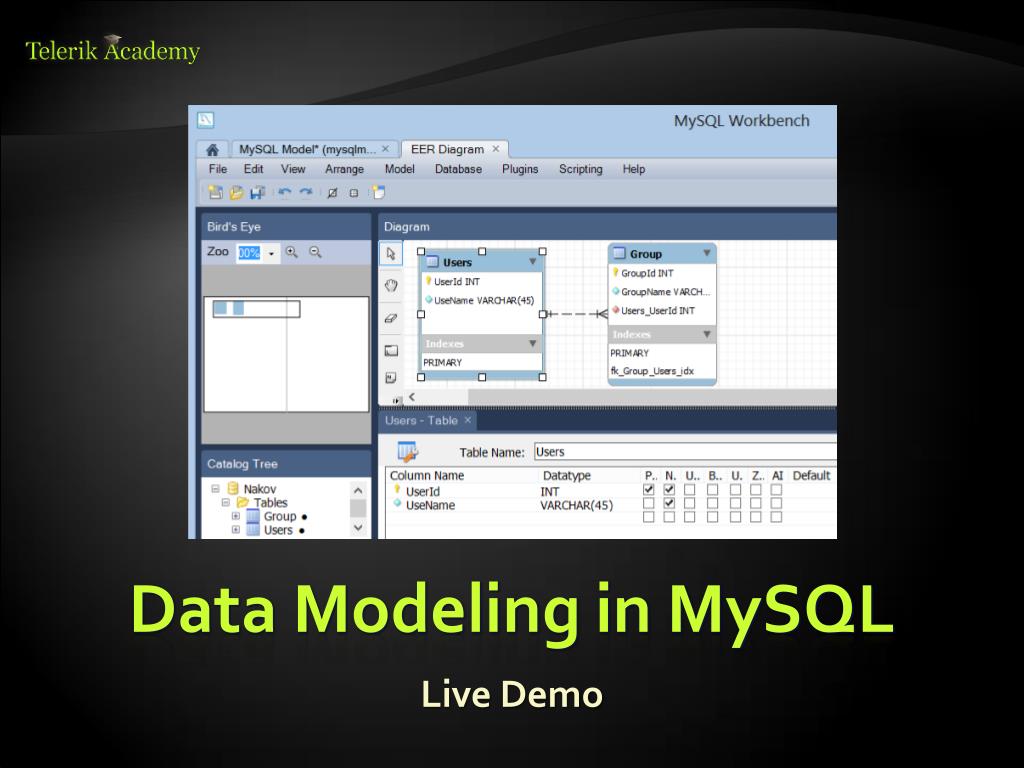Click Catalog Tree scrollbar up arrow
The height and width of the screenshot is (768, 1024).
click(x=358, y=490)
